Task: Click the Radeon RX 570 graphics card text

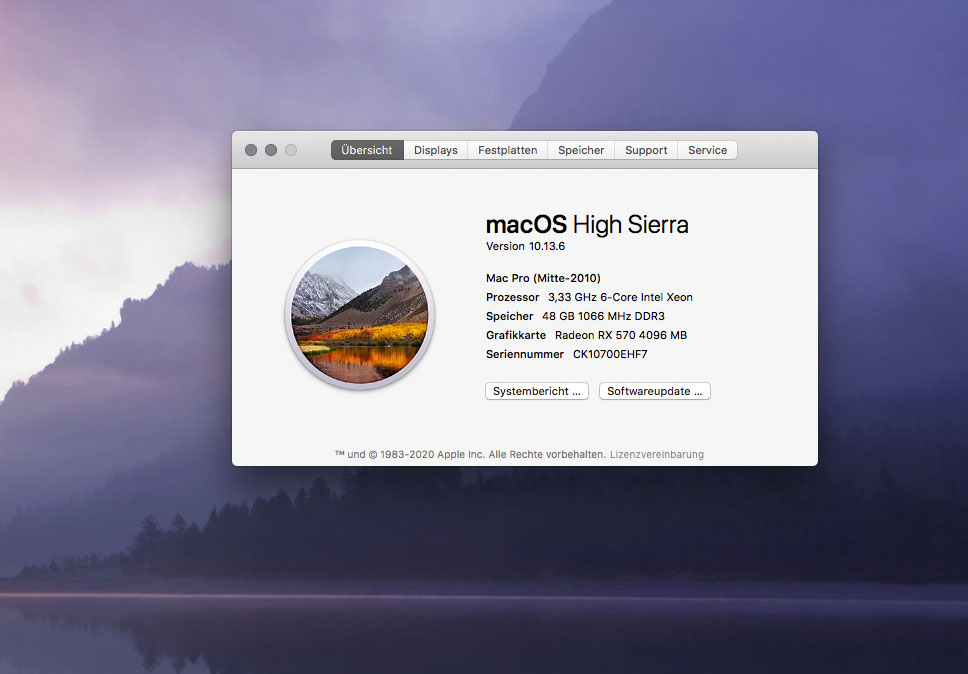Action: pos(621,335)
